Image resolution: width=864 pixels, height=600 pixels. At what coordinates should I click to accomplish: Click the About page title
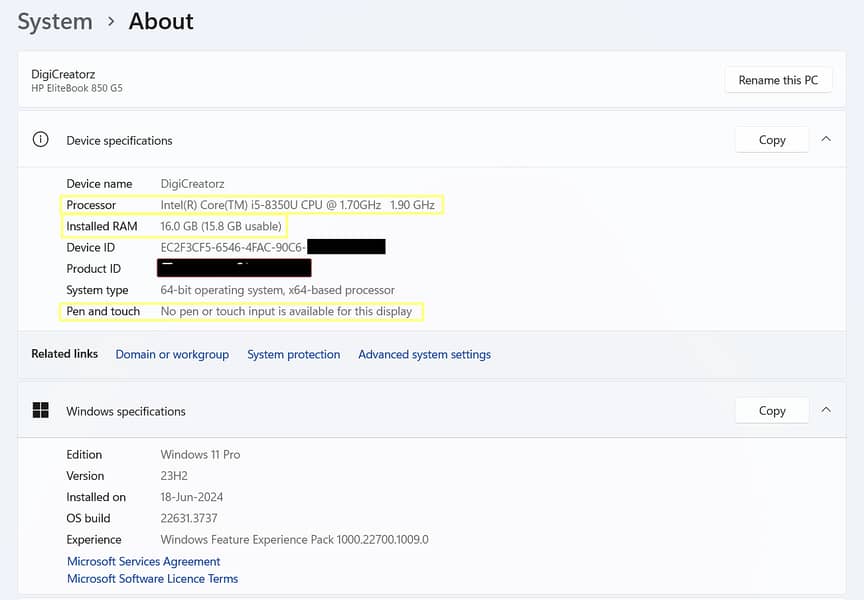[x=161, y=21]
